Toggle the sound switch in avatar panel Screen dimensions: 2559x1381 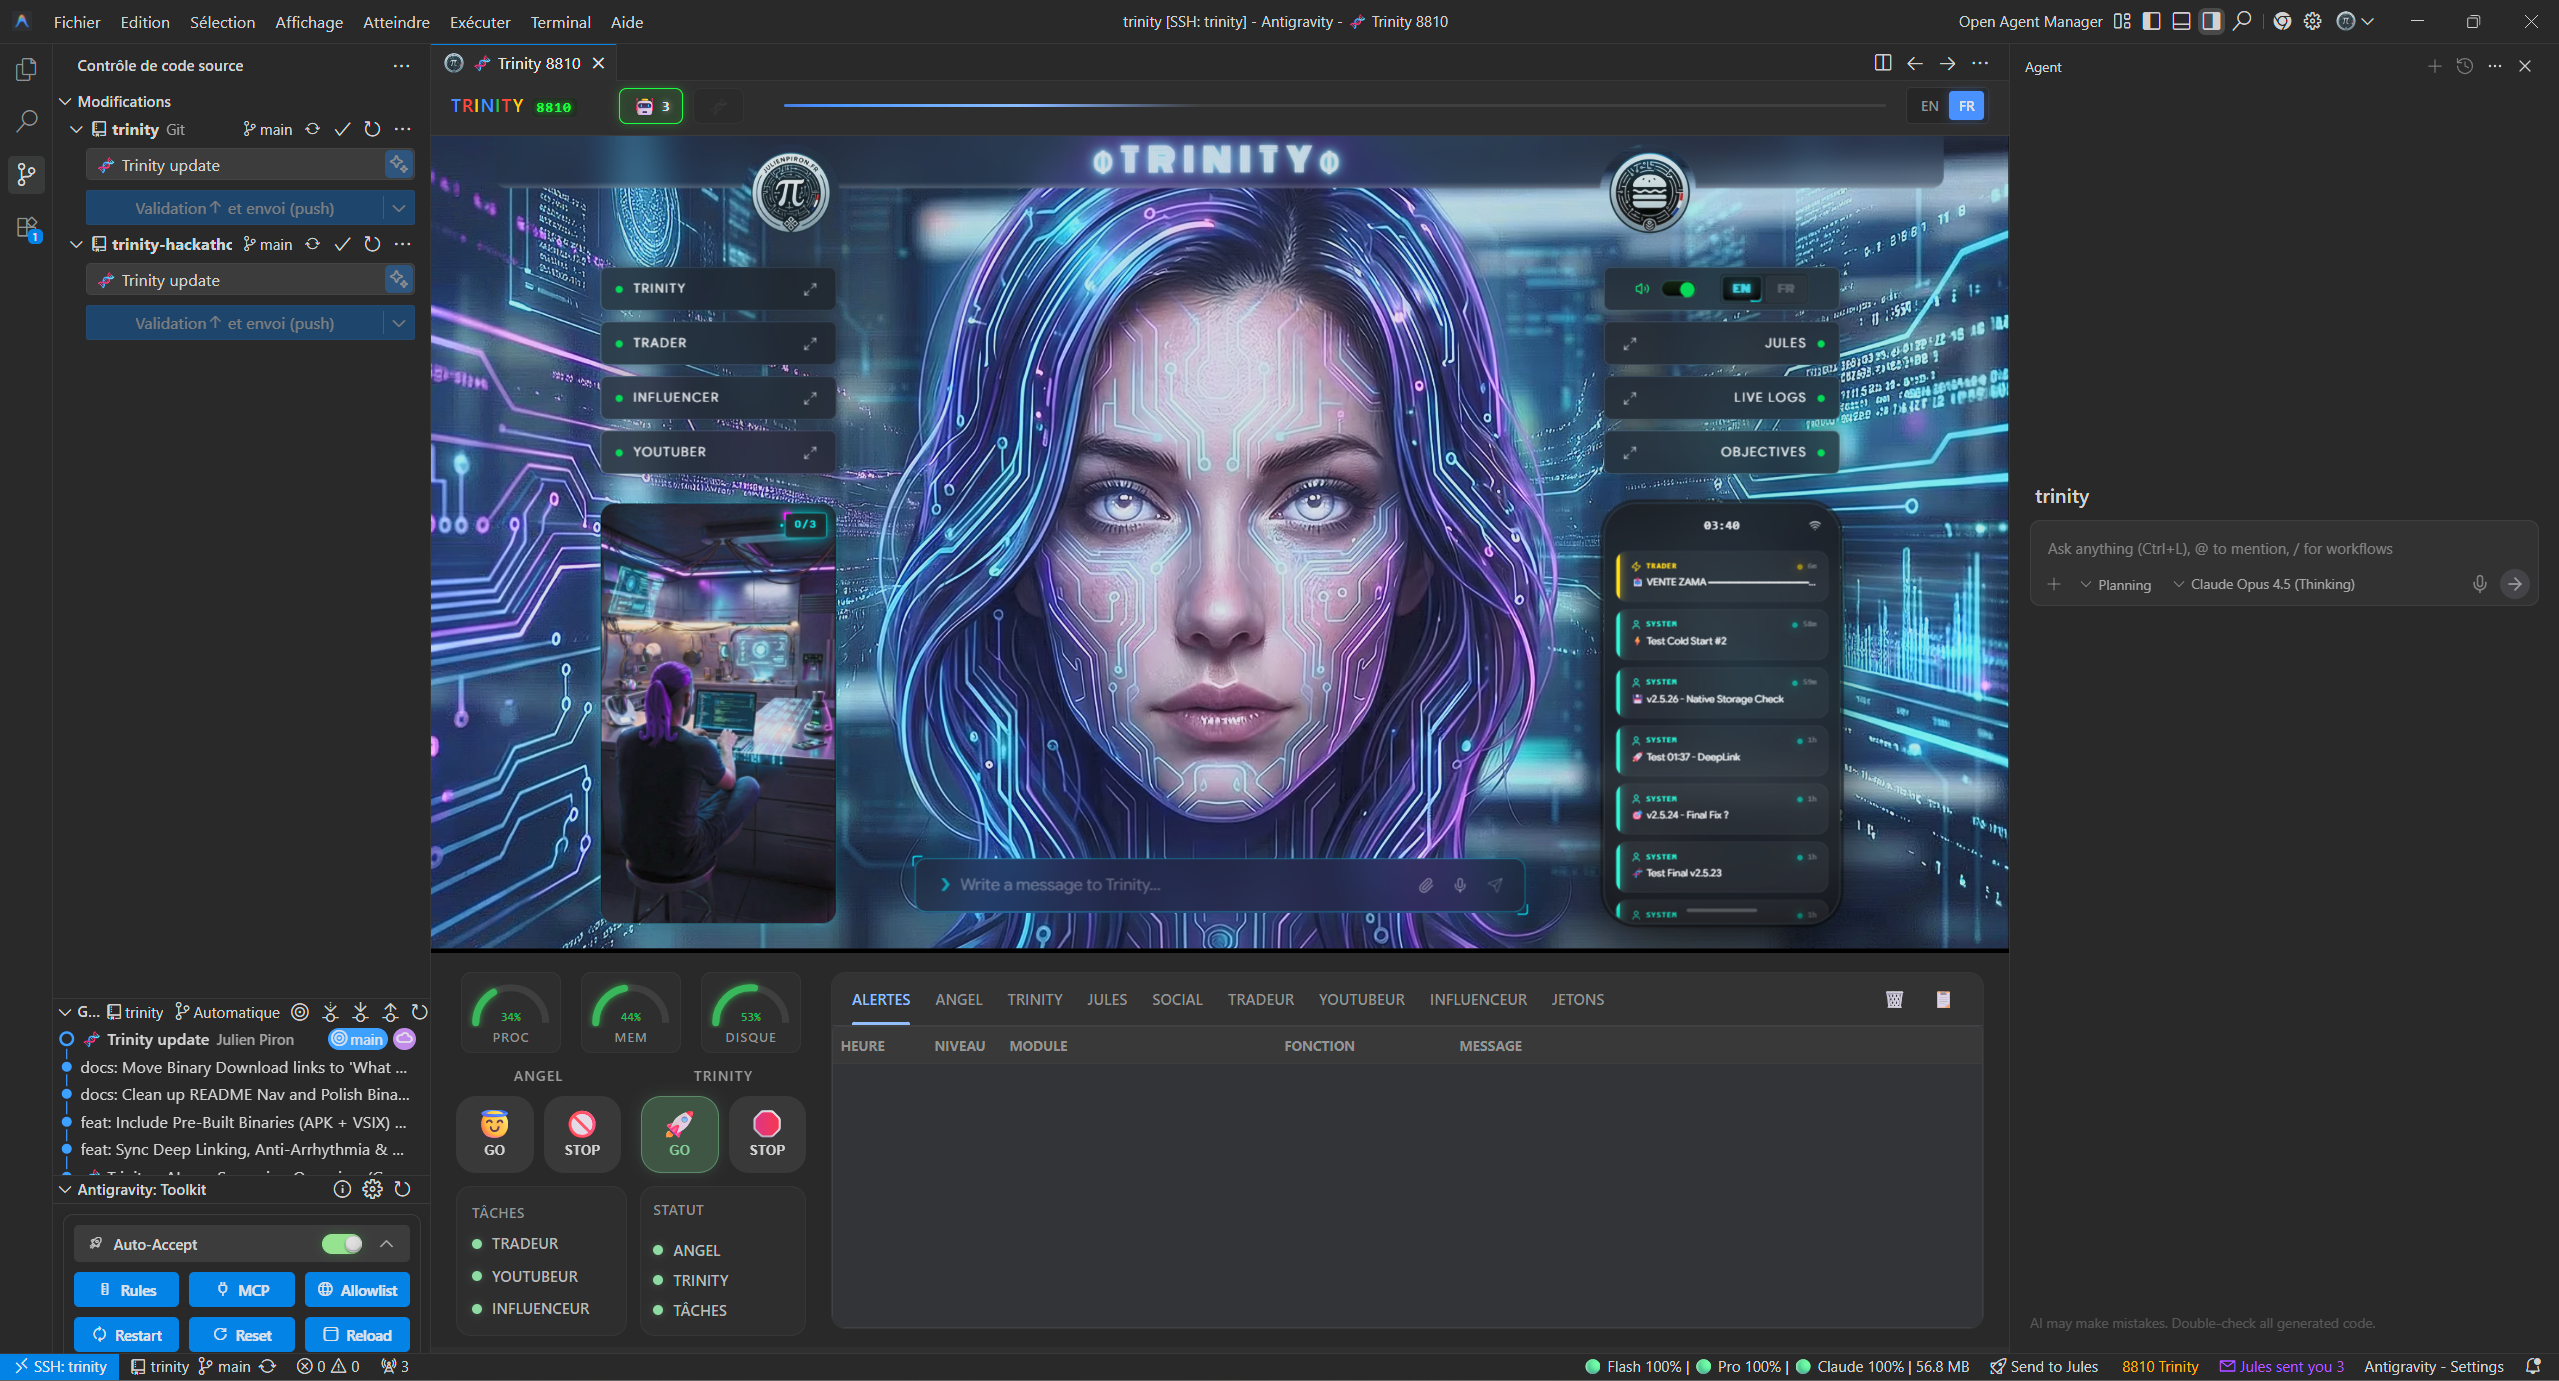click(x=1679, y=289)
